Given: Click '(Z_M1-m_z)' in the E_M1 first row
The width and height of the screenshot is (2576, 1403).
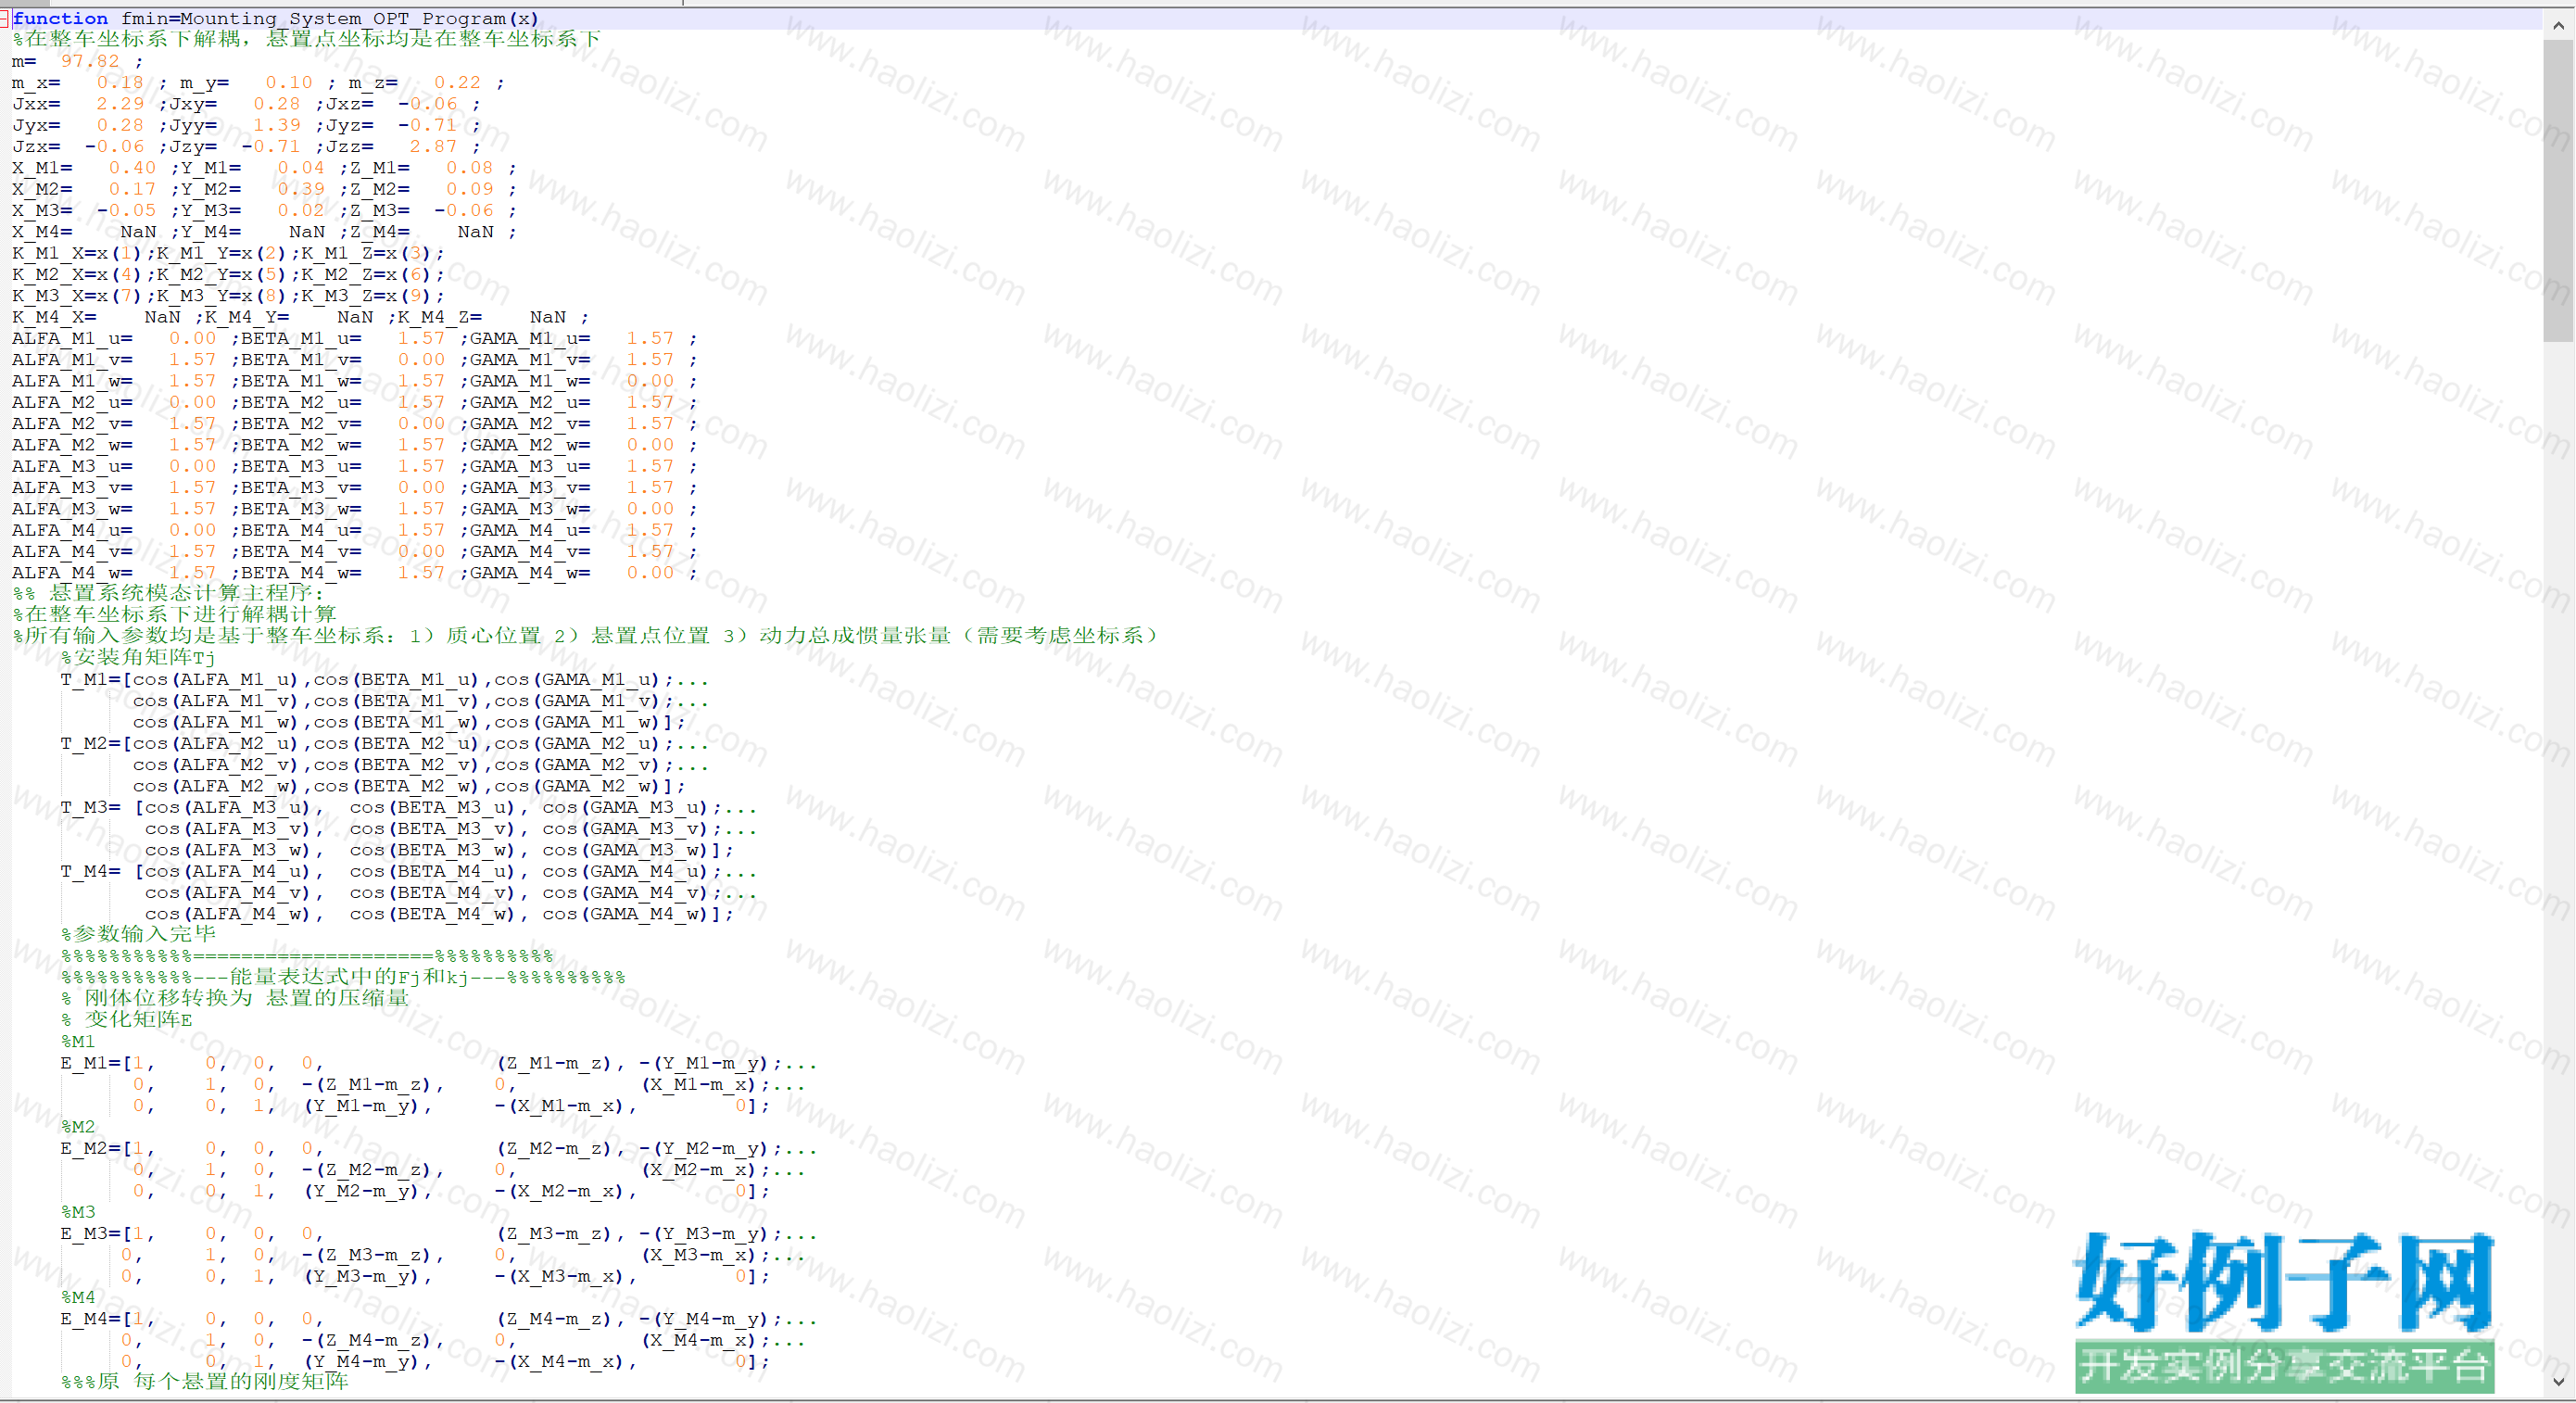Looking at the screenshot, I should pyautogui.click(x=556, y=1063).
